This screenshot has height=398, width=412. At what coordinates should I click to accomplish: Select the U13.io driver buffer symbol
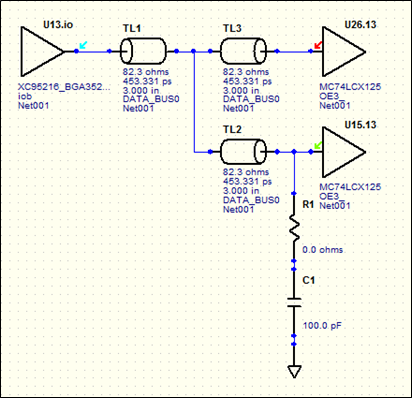click(42, 52)
